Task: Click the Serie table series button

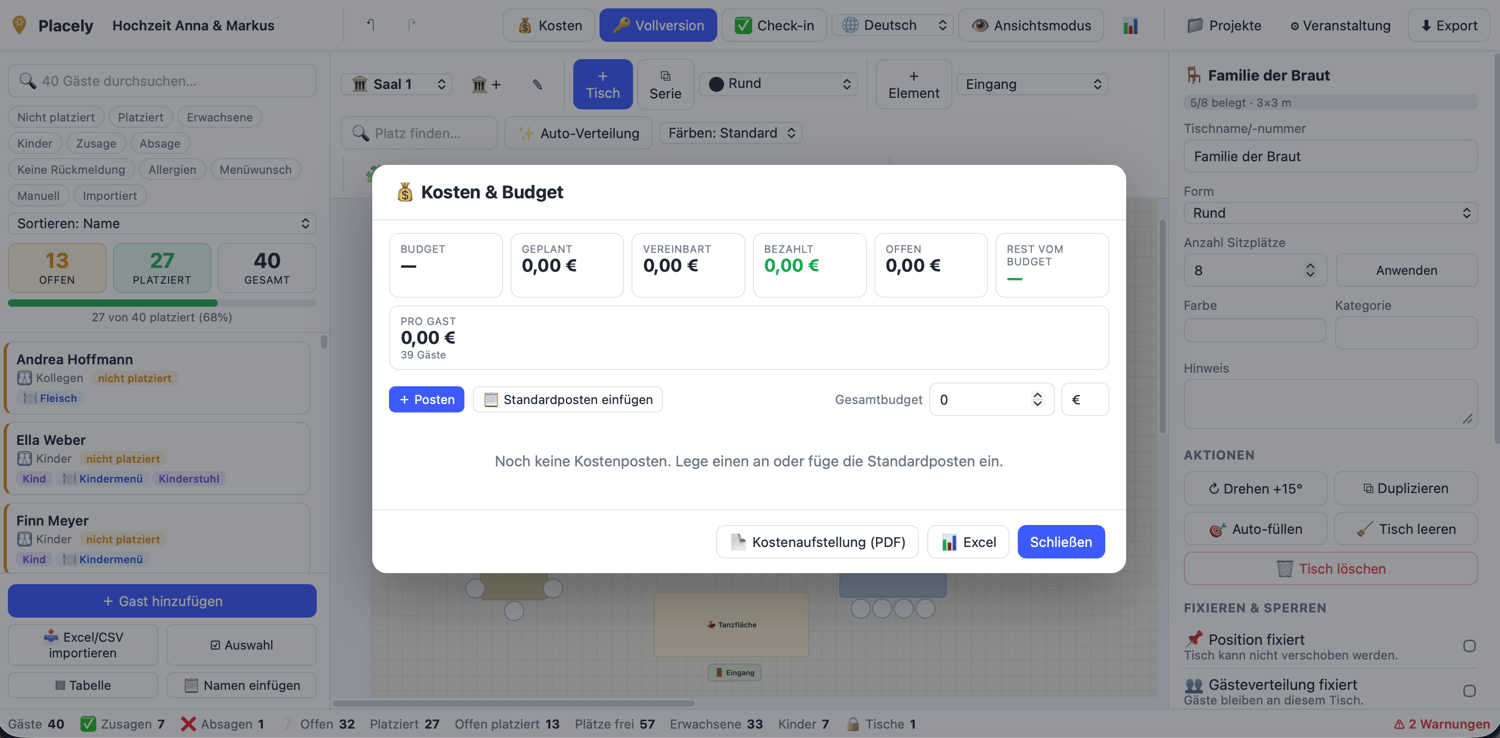Action: pyautogui.click(x=665, y=84)
